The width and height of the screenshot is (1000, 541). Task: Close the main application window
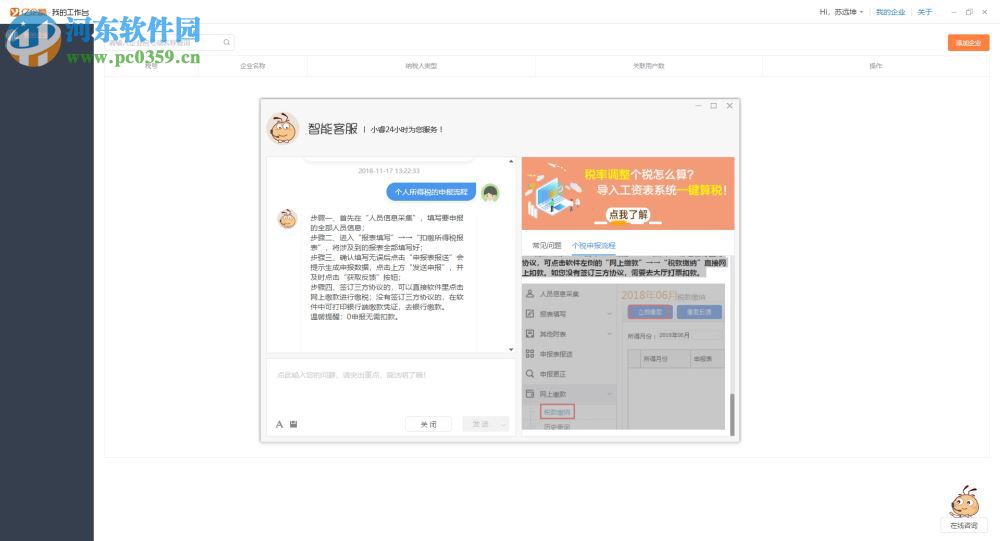pyautogui.click(x=985, y=12)
